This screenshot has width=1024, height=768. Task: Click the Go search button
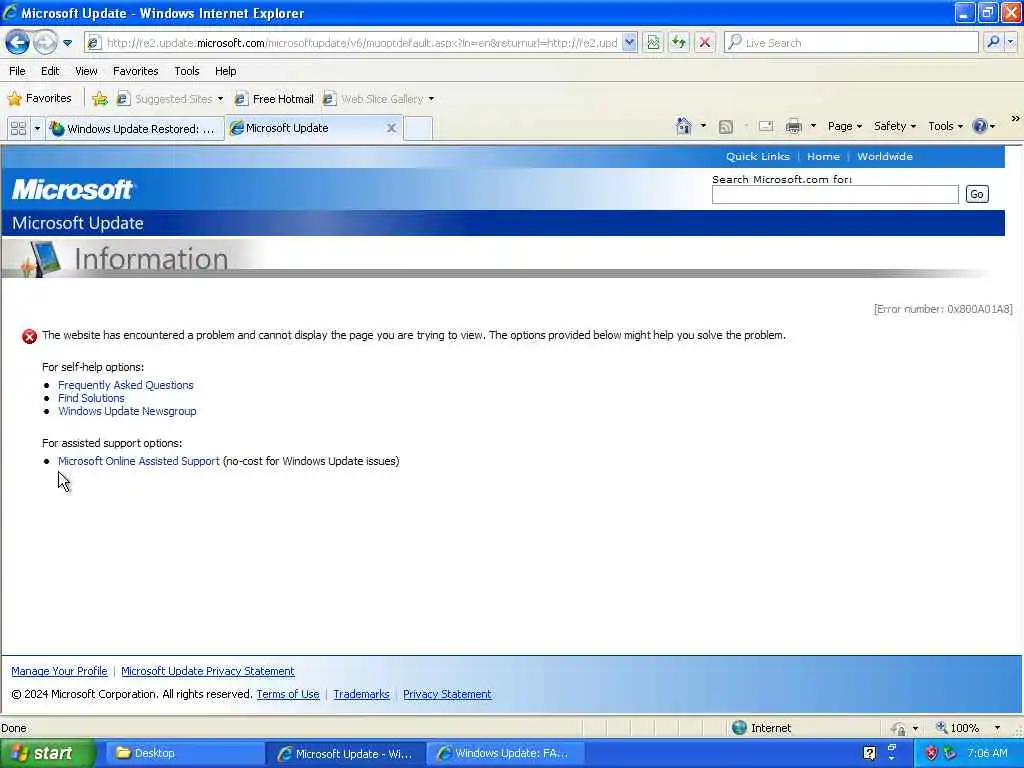976,195
